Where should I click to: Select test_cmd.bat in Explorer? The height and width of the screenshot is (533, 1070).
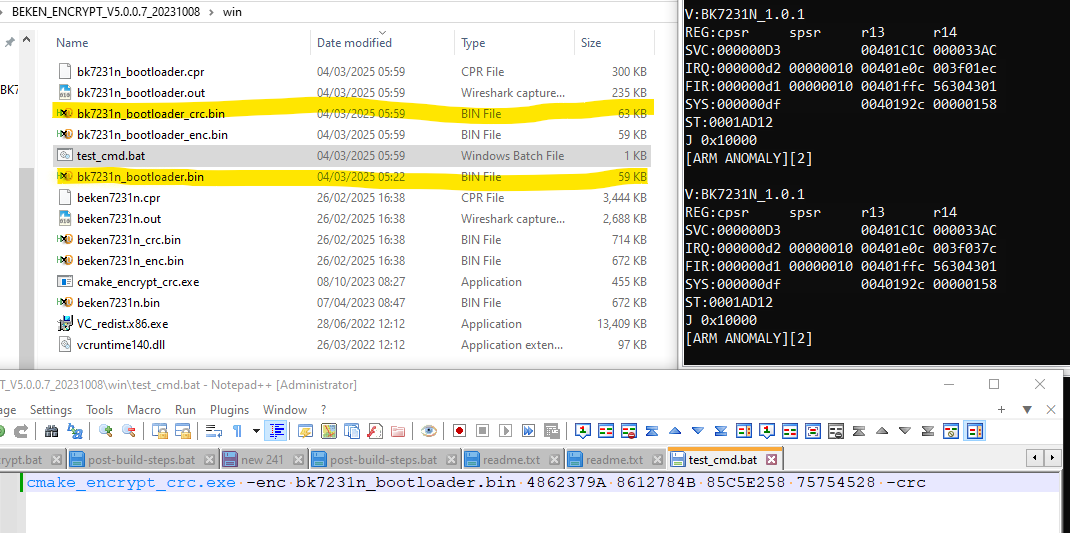click(352, 156)
